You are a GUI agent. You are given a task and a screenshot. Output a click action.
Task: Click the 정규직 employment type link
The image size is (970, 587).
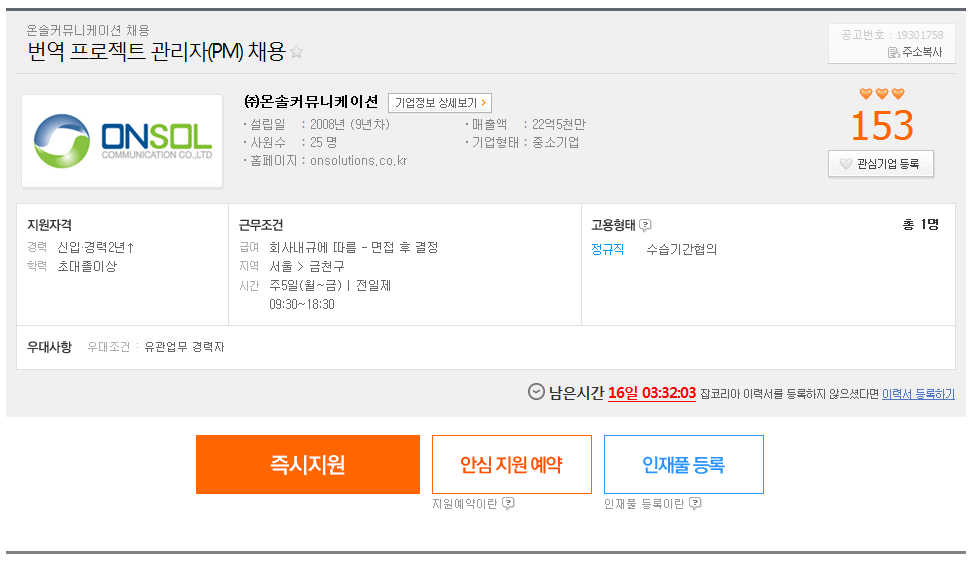tap(607, 249)
